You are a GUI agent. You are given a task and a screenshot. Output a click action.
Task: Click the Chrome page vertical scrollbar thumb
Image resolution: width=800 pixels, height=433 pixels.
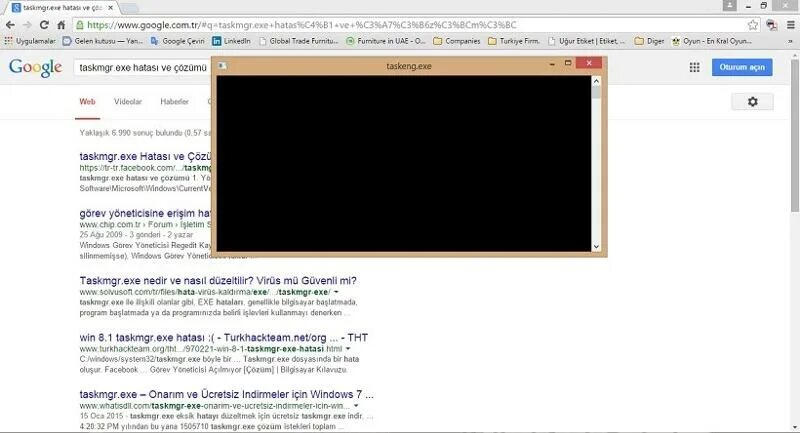[794, 135]
